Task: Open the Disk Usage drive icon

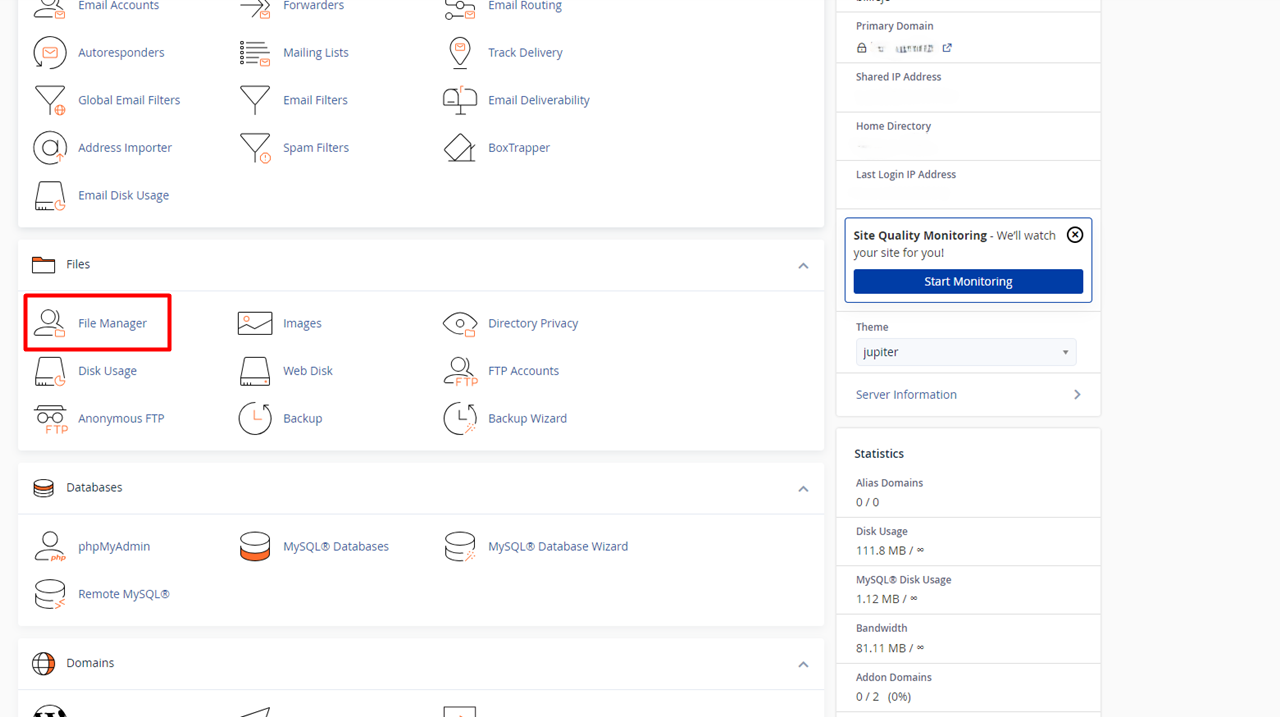Action: tap(50, 371)
